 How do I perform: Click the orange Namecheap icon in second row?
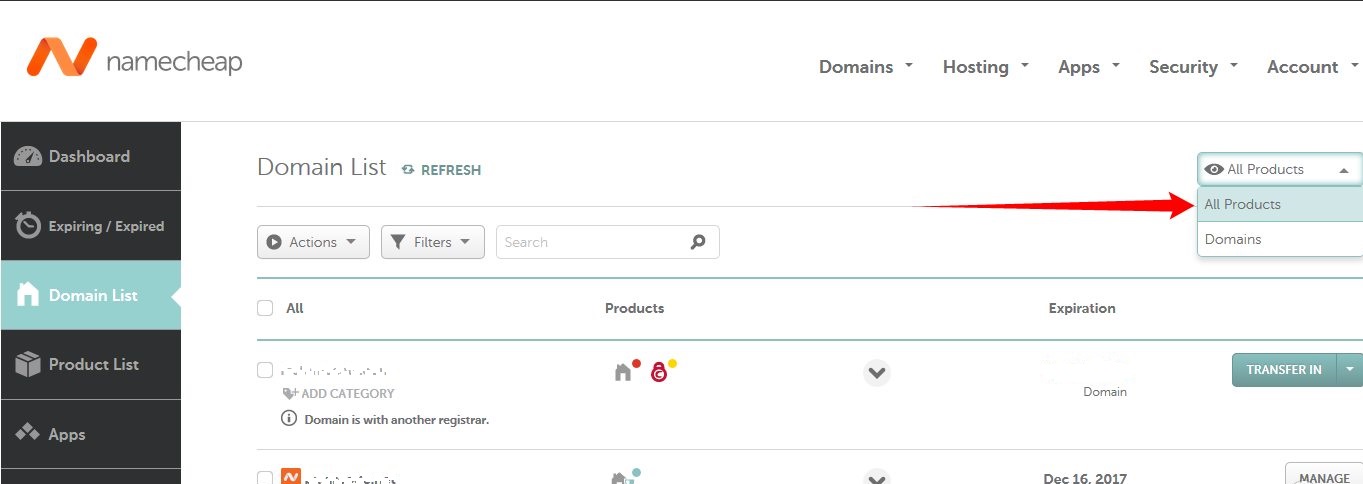(291, 477)
